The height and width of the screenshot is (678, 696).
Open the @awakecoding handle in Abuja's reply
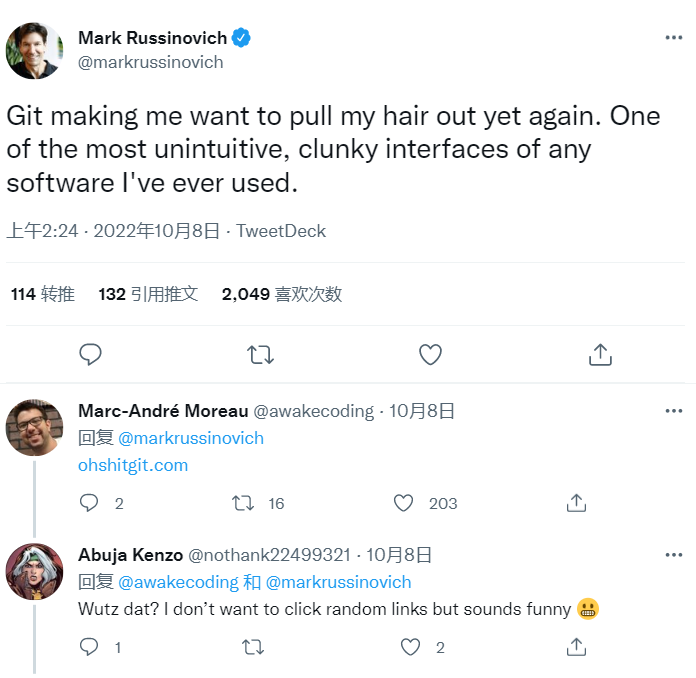pyautogui.click(x=178, y=582)
